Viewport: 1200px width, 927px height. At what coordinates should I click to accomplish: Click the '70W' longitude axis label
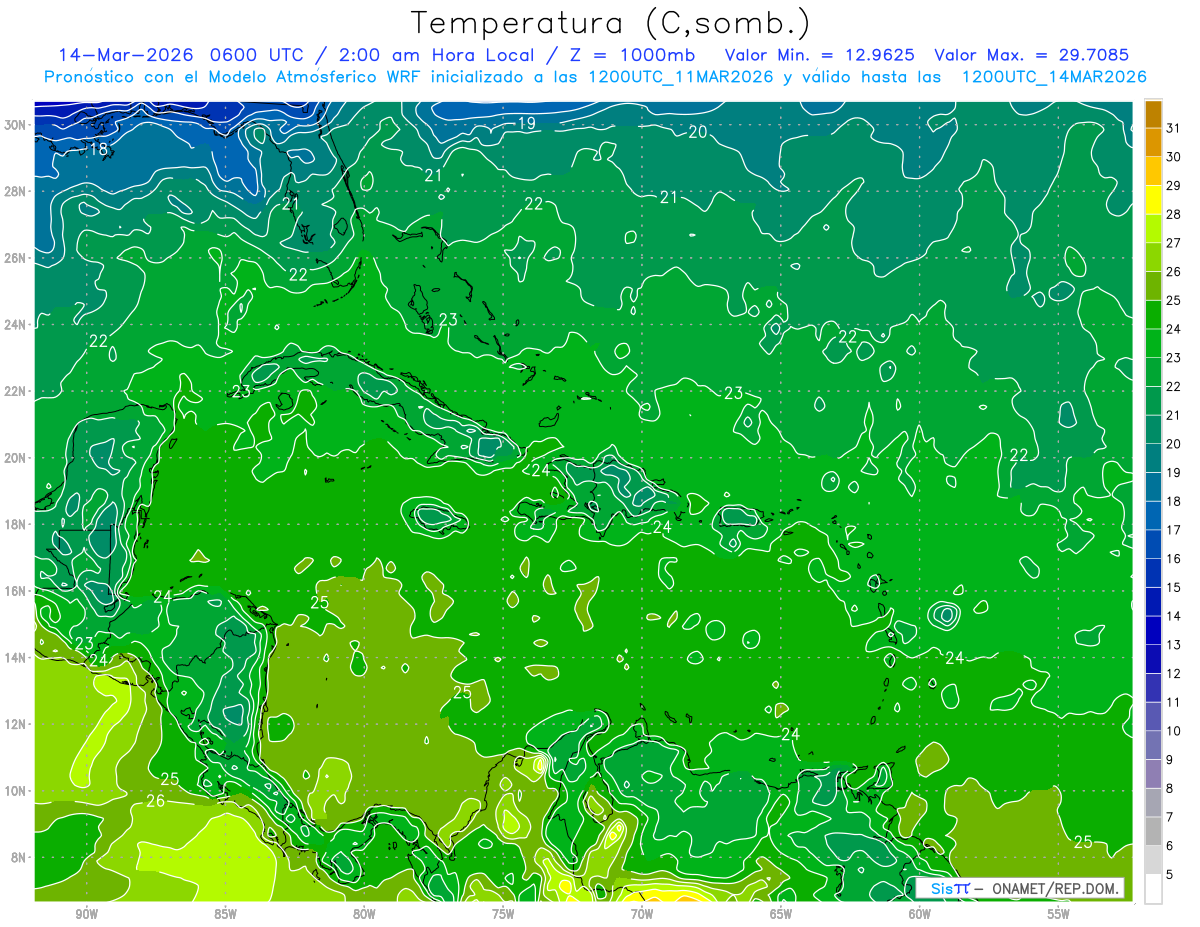[642, 914]
